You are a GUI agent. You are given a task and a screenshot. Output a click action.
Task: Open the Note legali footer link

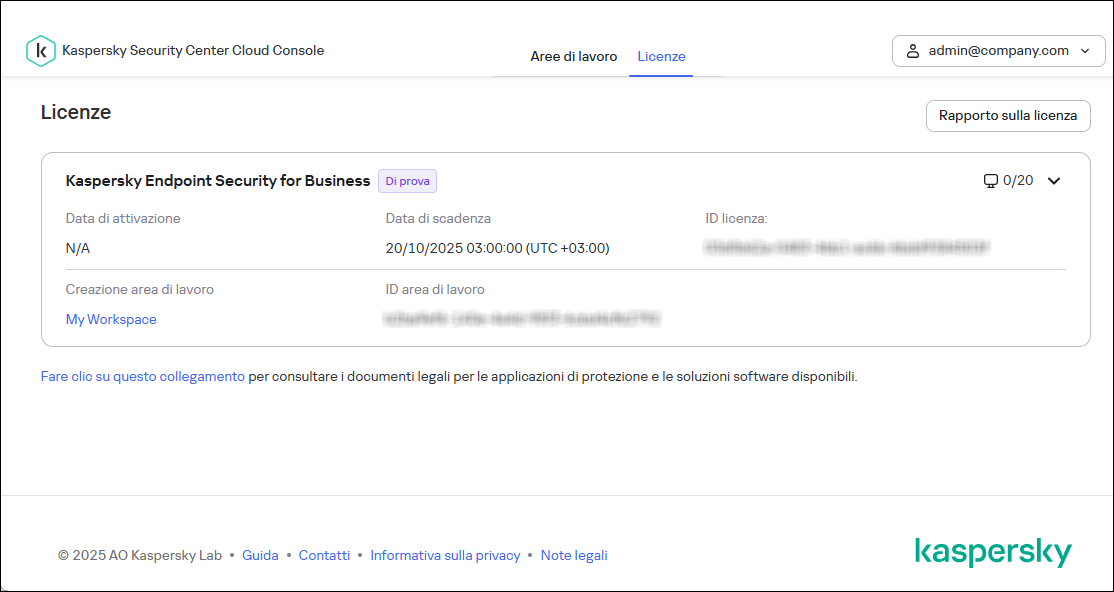point(574,555)
